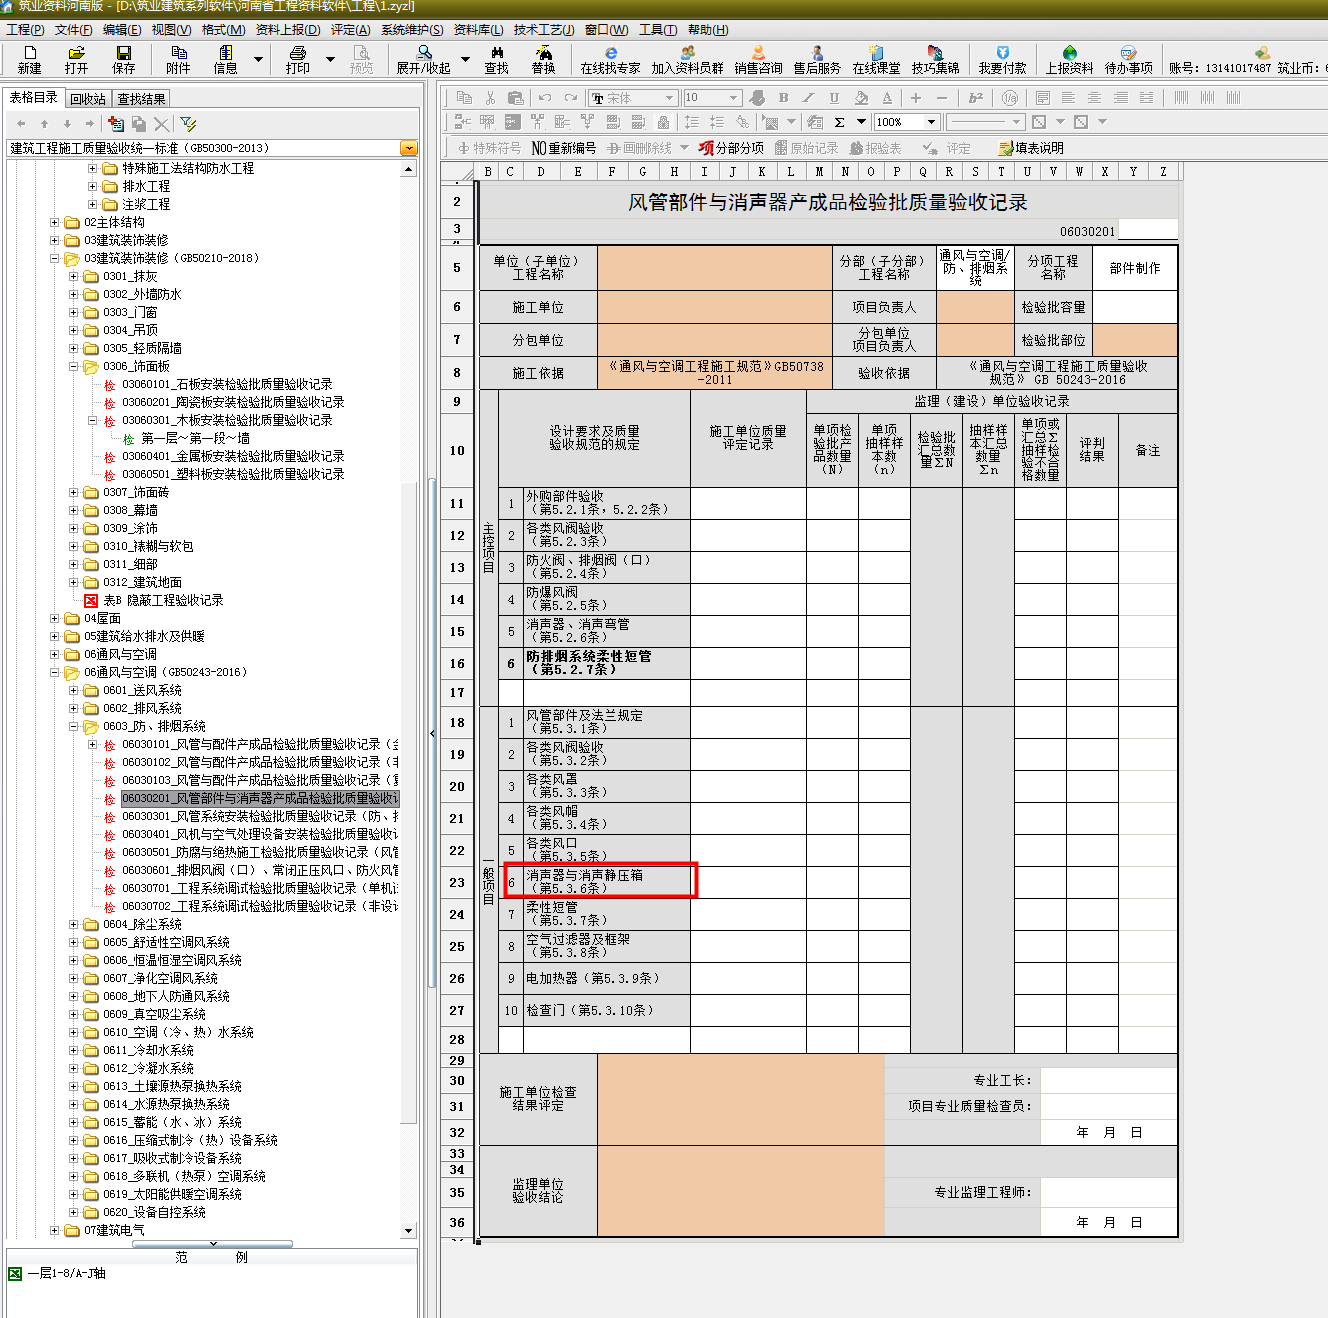The width and height of the screenshot is (1328, 1318).
Task: Open 技巧集锦 tips collection icon
Action: click(x=935, y=59)
